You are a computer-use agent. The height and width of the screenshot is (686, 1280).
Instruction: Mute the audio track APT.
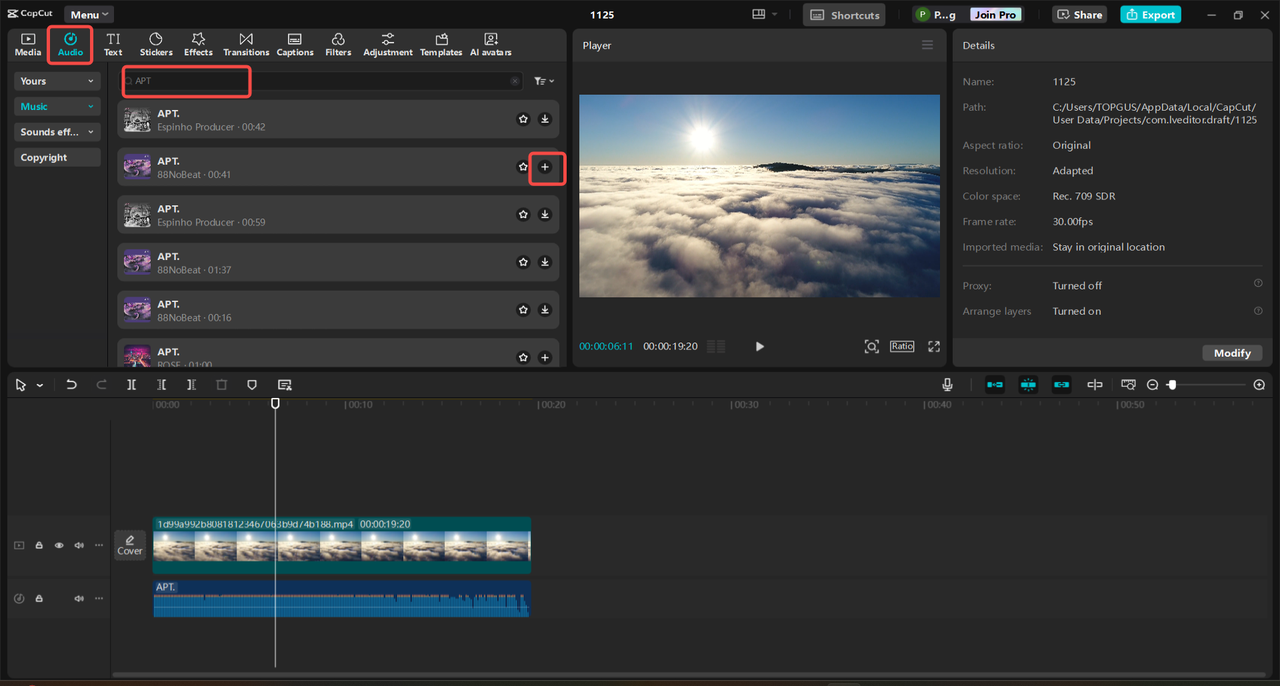coord(79,598)
